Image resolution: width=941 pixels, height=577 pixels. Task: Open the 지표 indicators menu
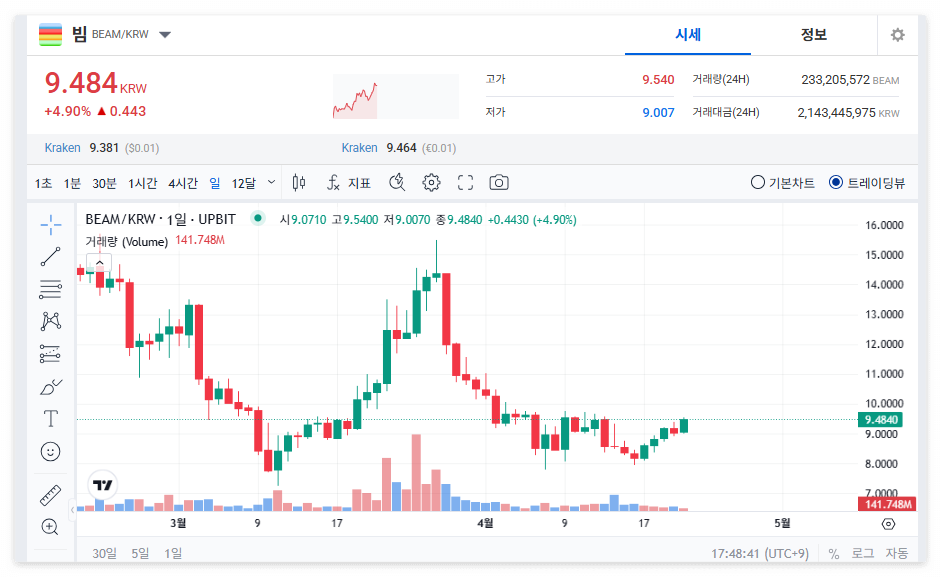click(x=349, y=183)
